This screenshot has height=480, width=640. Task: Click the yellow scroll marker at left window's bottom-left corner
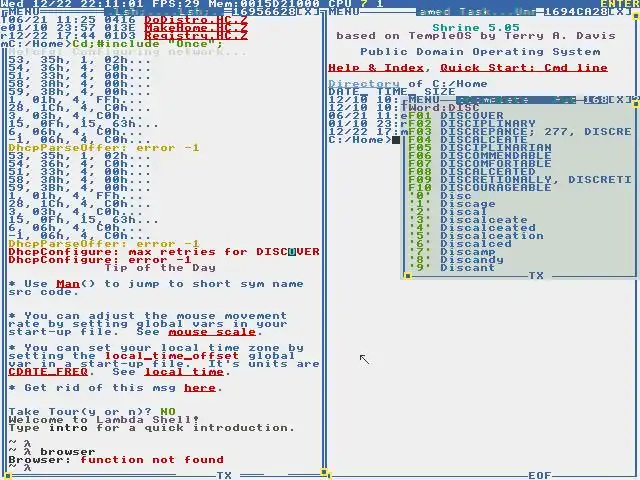pos(8,476)
